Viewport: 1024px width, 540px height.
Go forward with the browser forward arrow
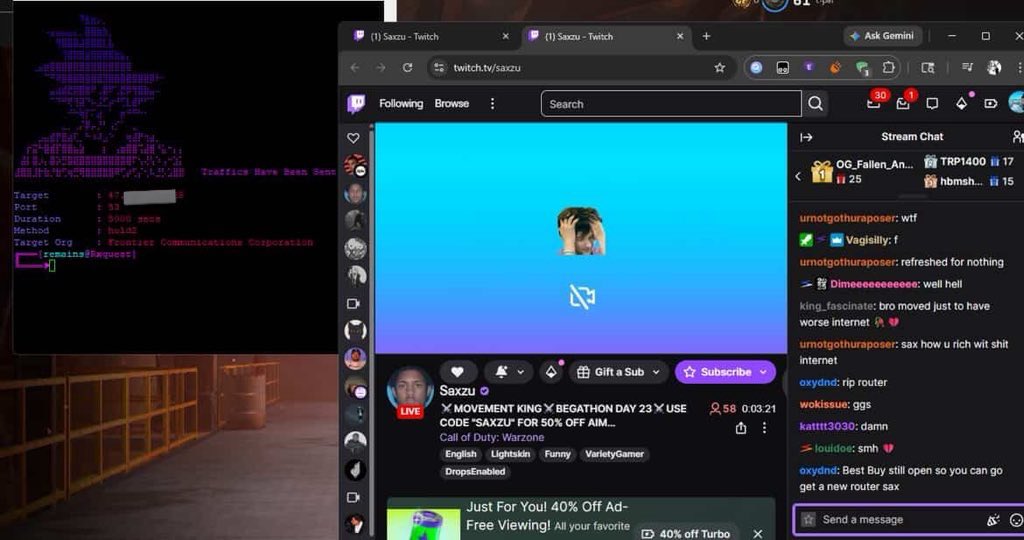(381, 67)
